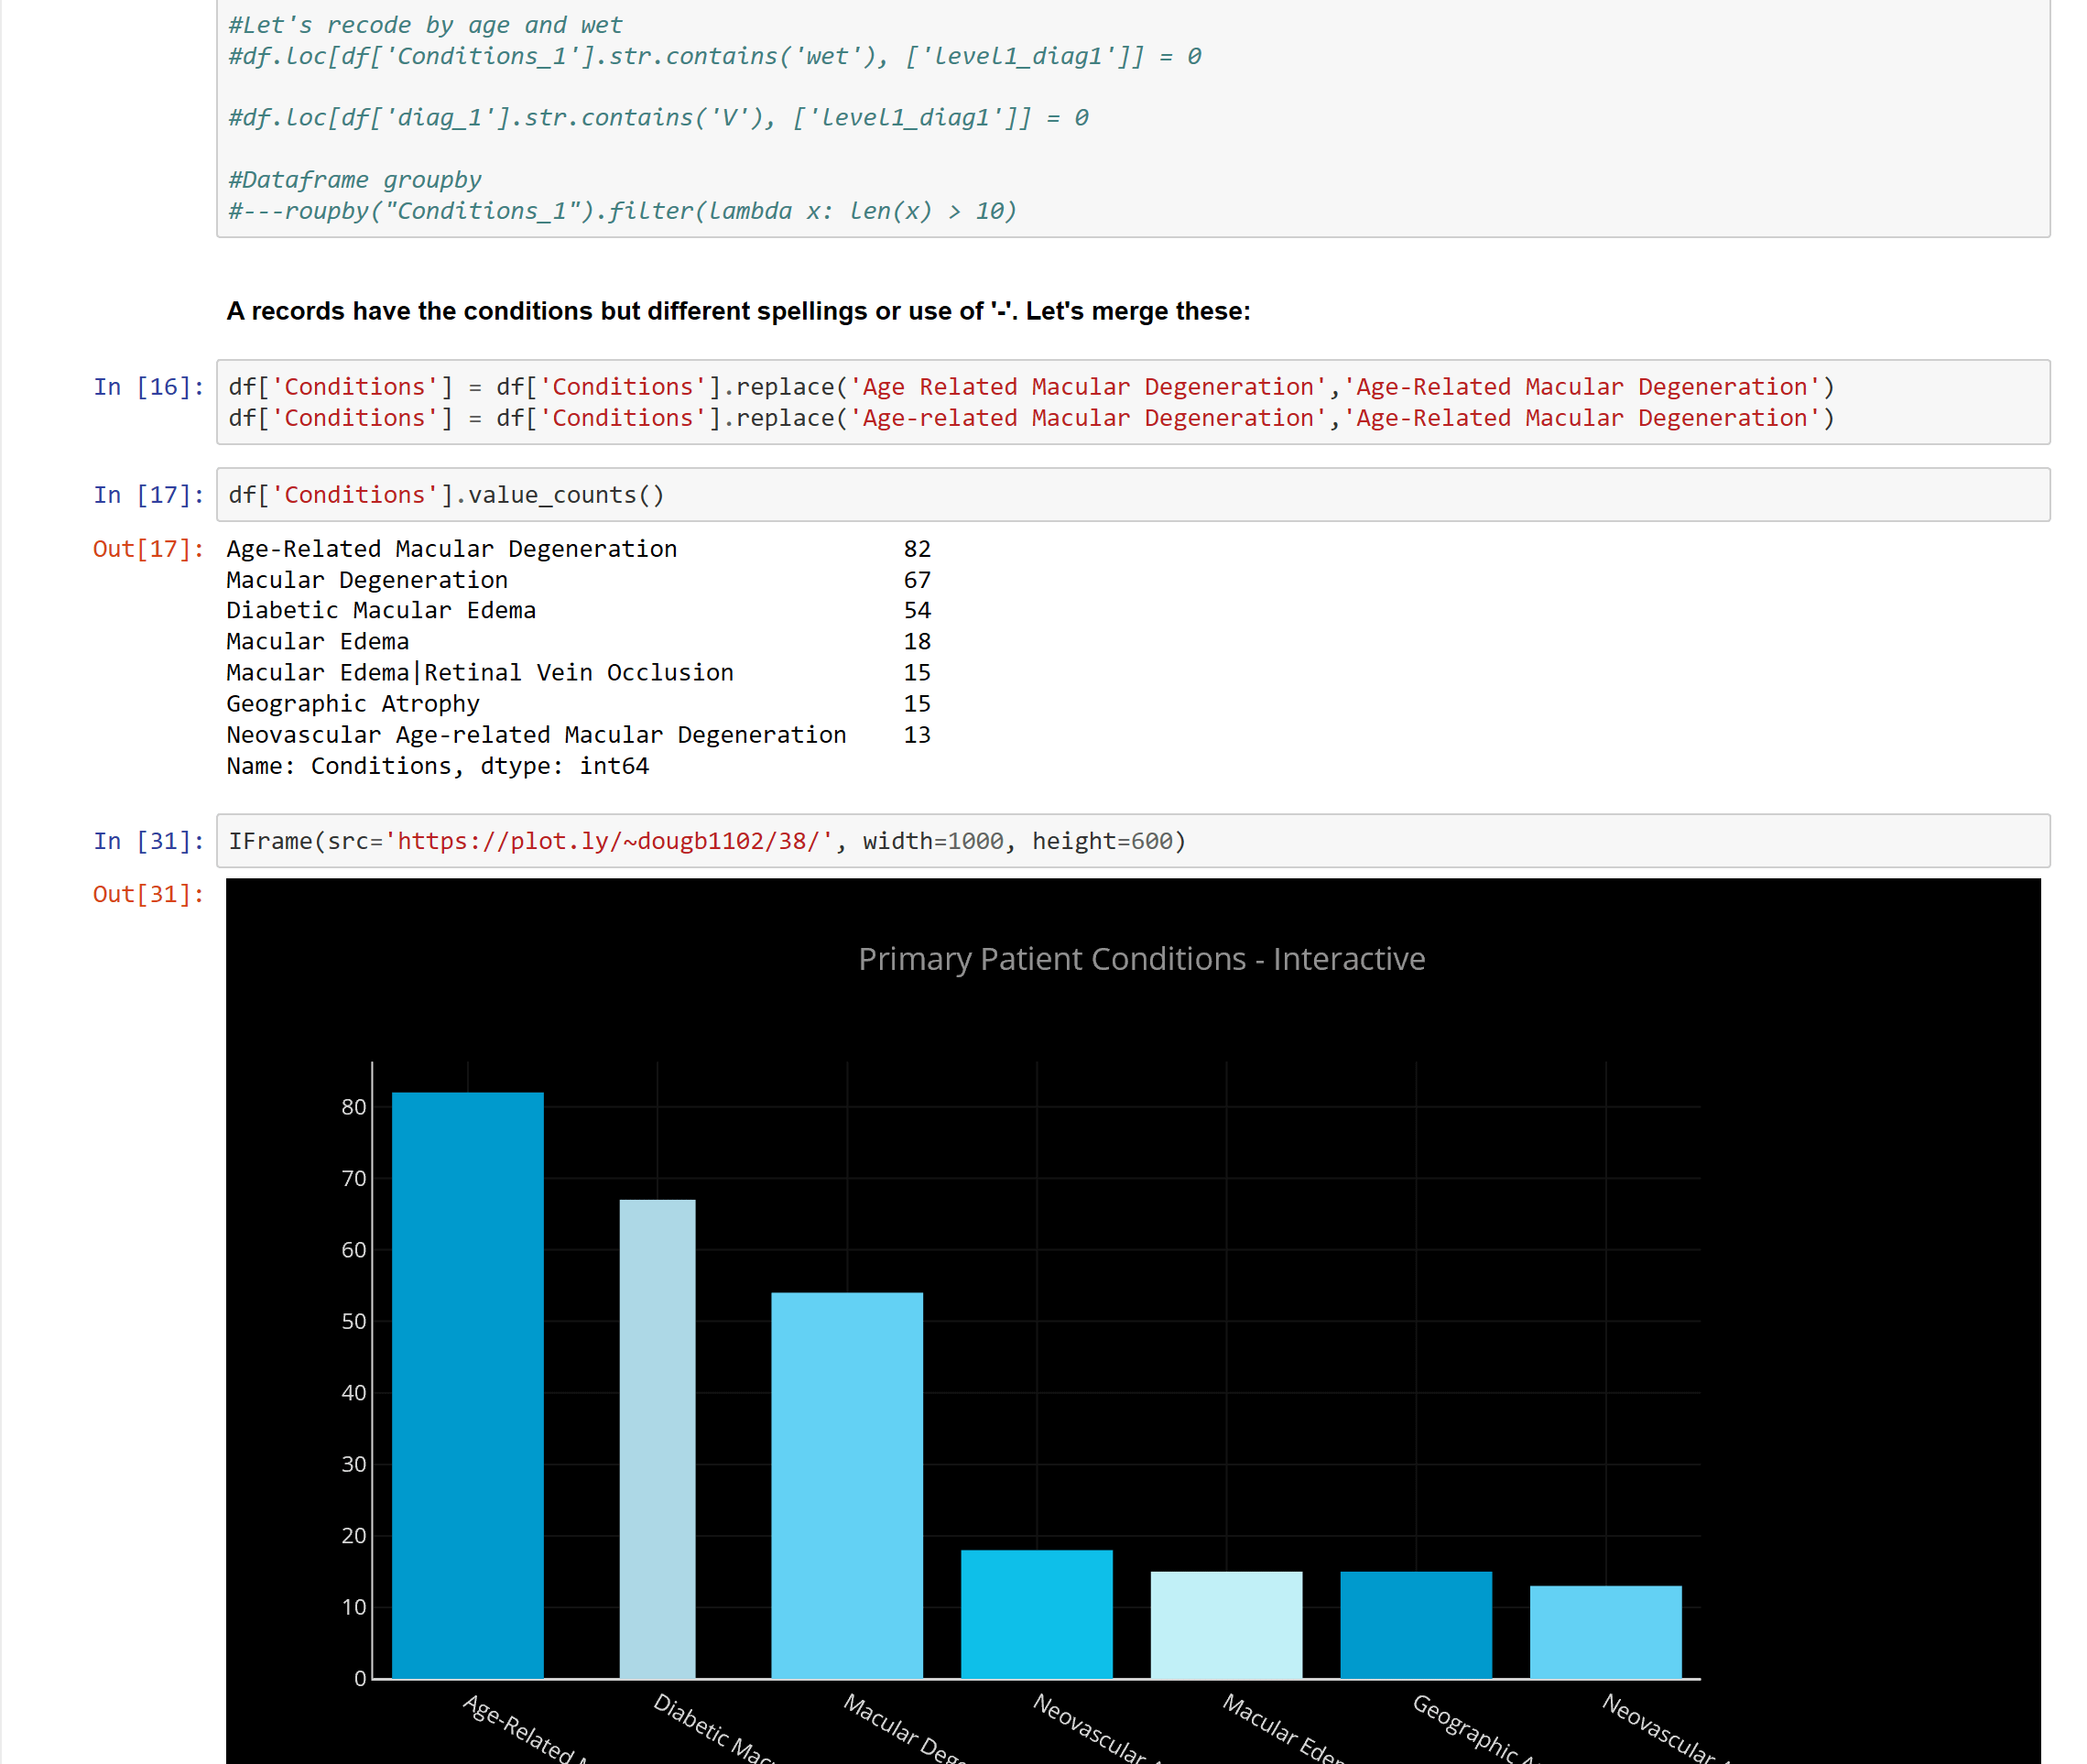Select the Out[31] output prompt

tap(148, 894)
